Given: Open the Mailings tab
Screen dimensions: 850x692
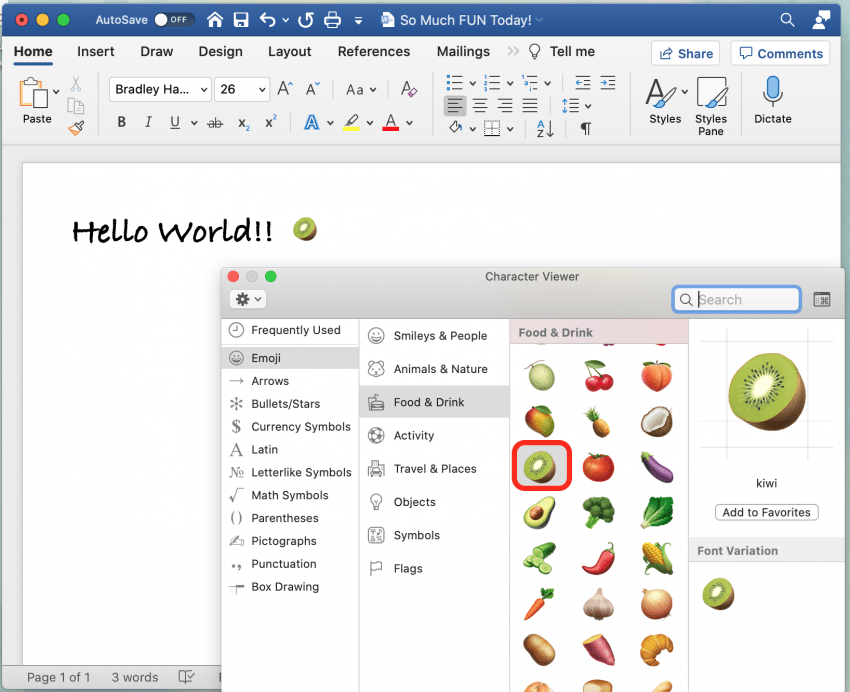Looking at the screenshot, I should pos(463,51).
